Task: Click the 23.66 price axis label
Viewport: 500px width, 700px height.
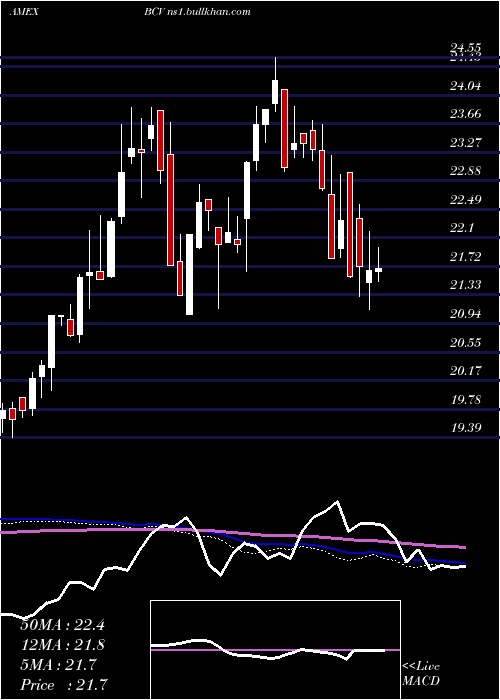Action: click(x=466, y=114)
